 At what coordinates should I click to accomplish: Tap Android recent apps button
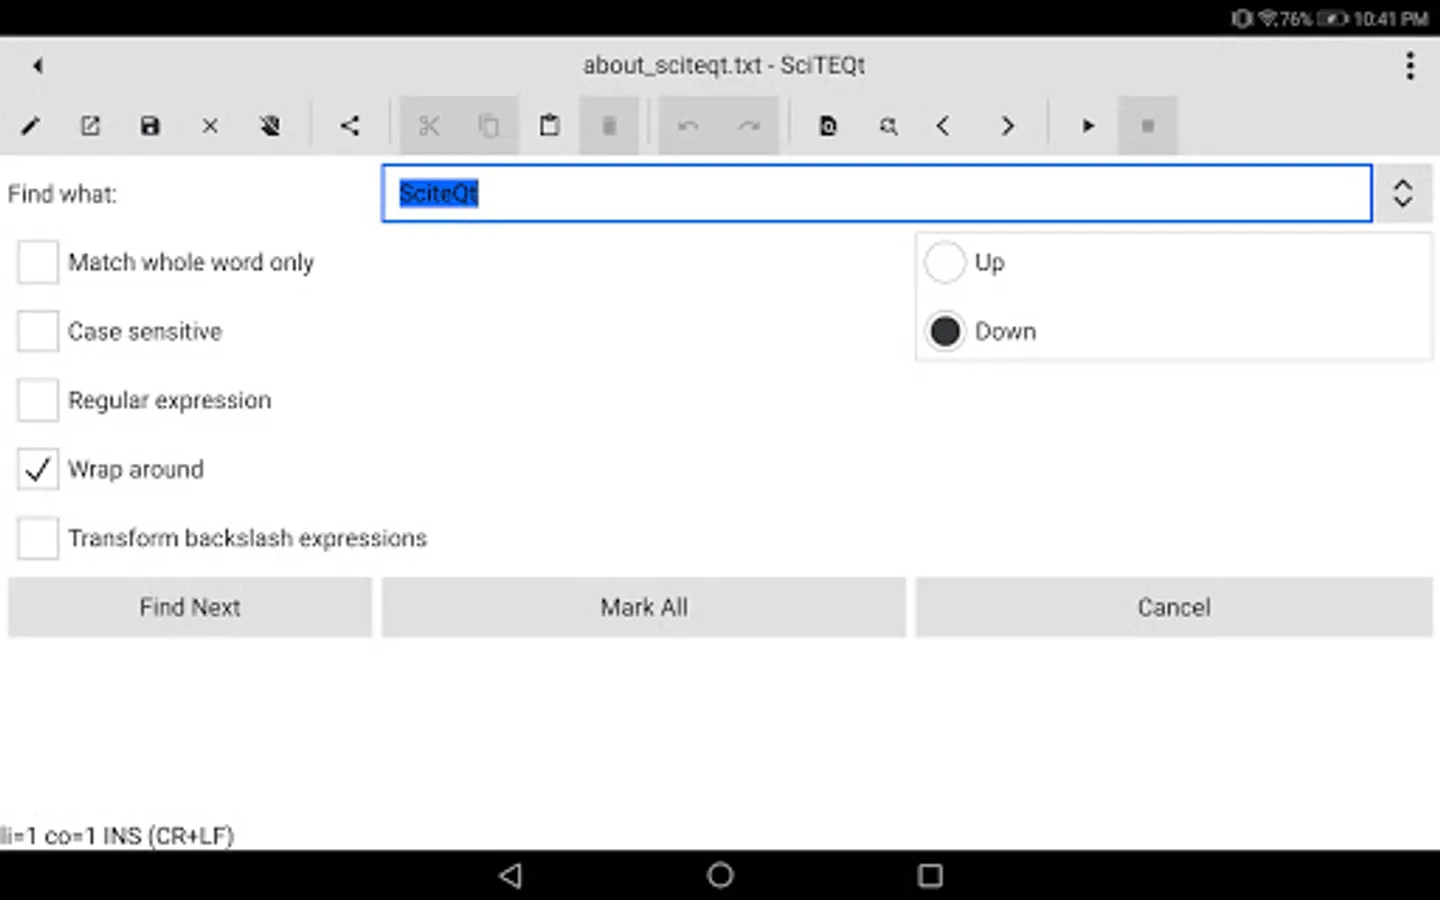click(x=930, y=876)
